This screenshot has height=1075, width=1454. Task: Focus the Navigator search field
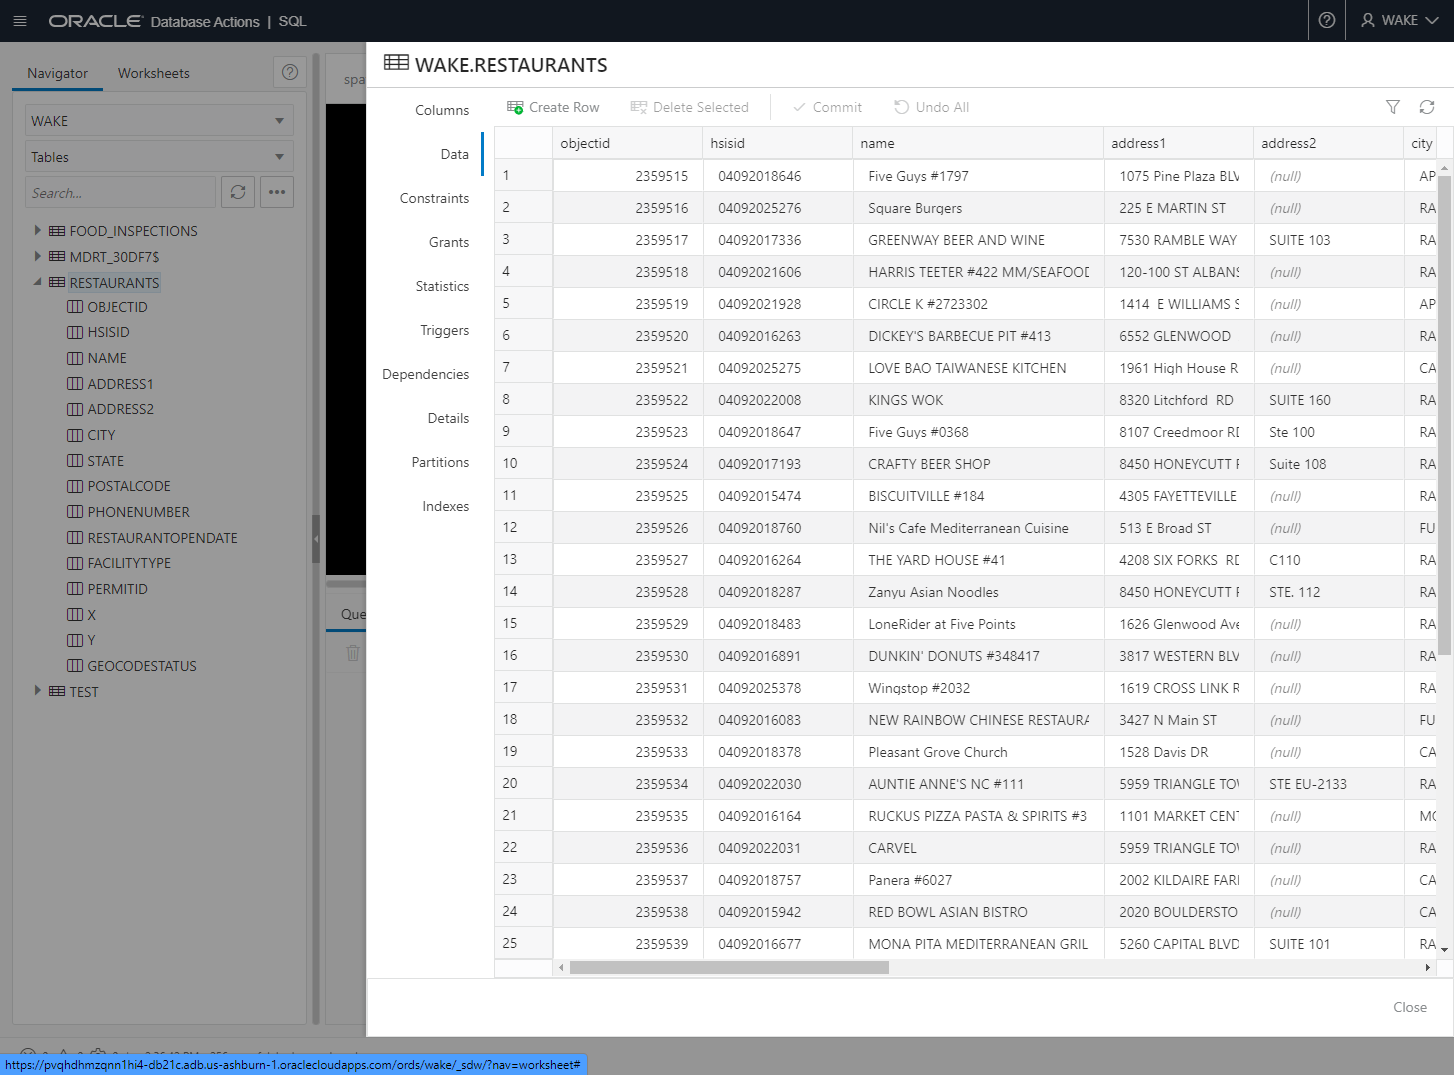tap(120, 192)
